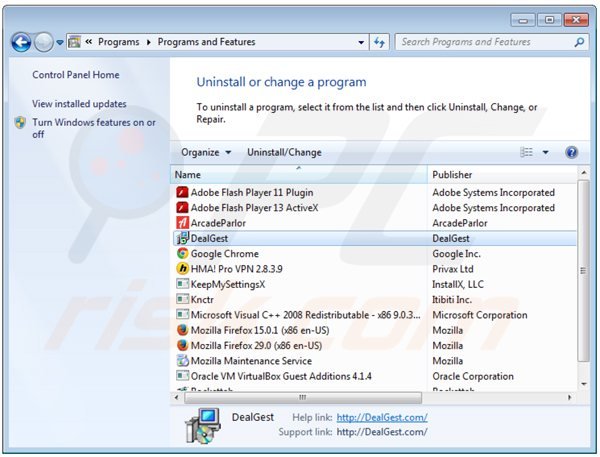The image size is (600, 457).
Task: Expand the view options dropdown arrow
Action: pos(546,152)
